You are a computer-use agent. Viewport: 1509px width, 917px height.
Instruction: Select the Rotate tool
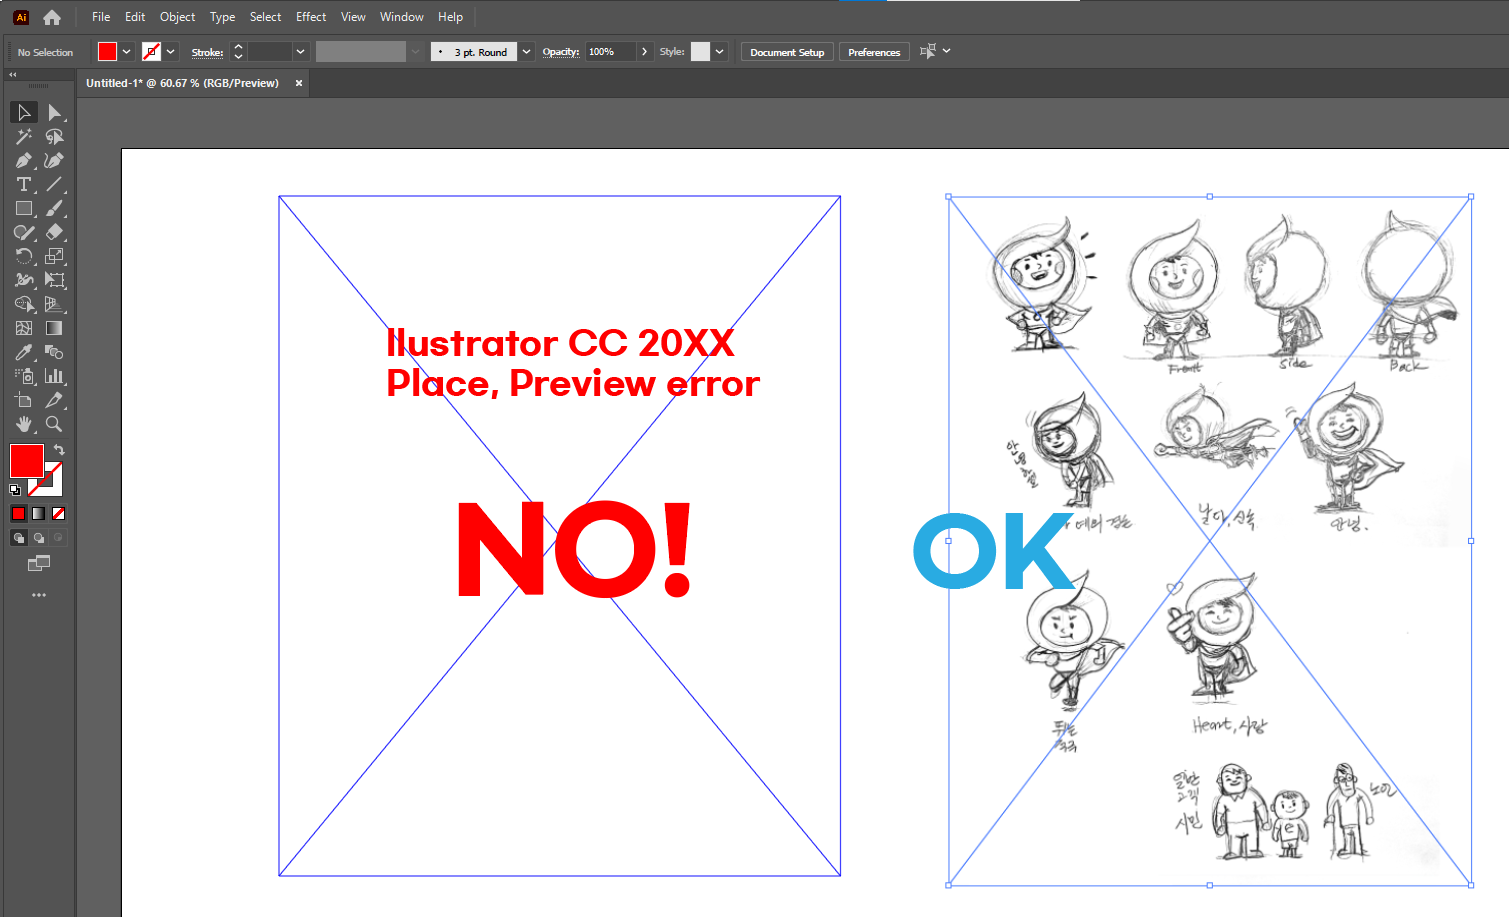24,256
